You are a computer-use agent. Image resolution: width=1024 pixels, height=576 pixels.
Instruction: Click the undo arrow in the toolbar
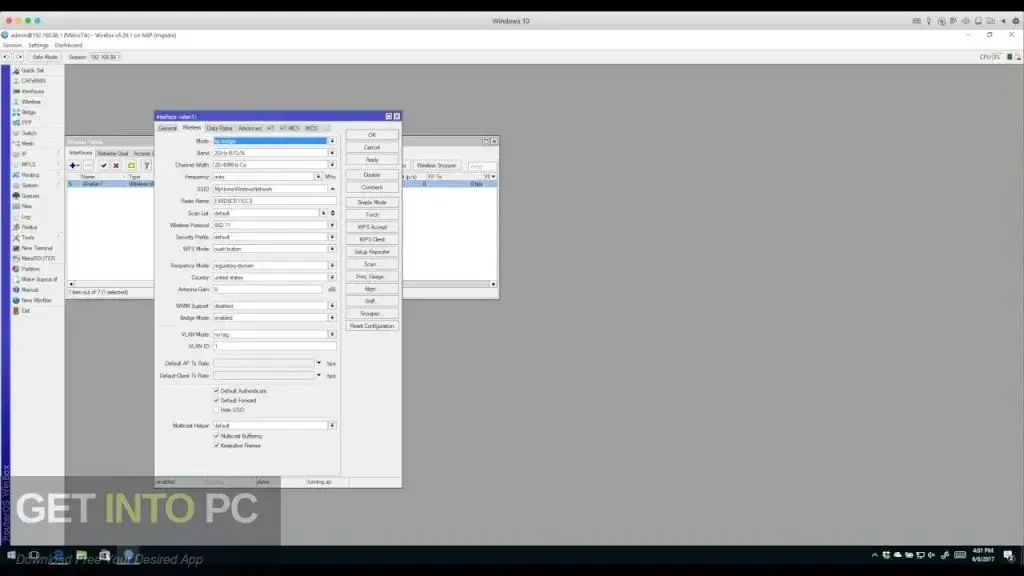[7, 57]
